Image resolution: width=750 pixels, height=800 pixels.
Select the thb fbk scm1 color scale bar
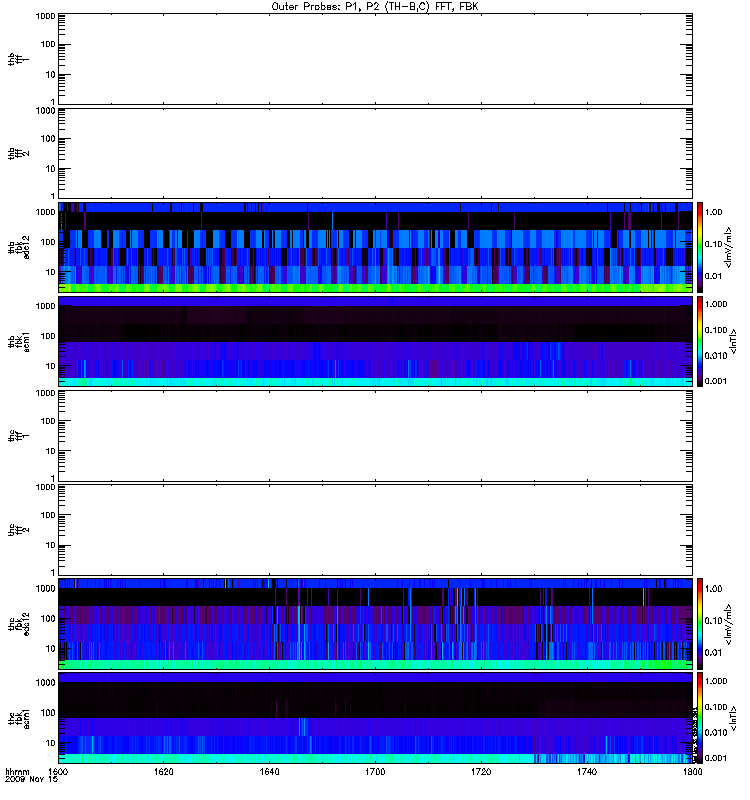click(700, 341)
